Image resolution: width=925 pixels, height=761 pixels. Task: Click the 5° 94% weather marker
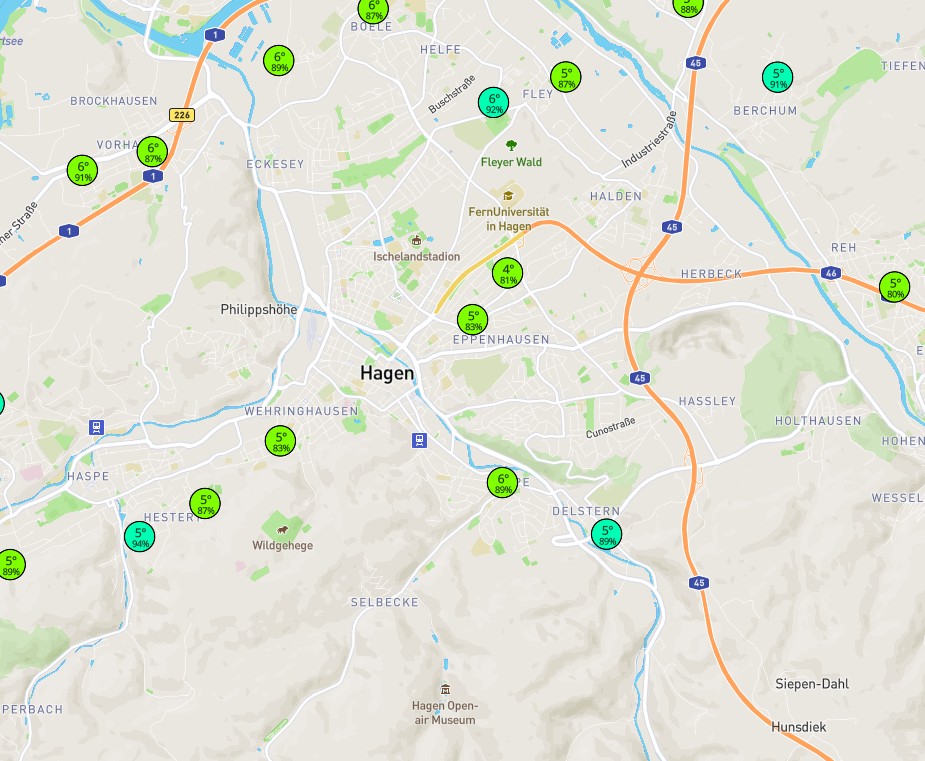tap(140, 536)
